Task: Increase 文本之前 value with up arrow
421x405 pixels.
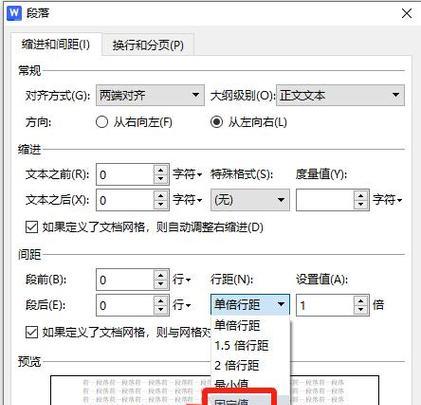Action: click(x=161, y=170)
